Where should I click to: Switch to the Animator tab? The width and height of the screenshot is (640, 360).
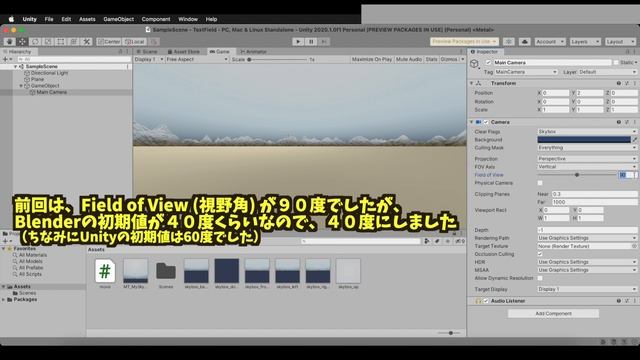tap(253, 52)
